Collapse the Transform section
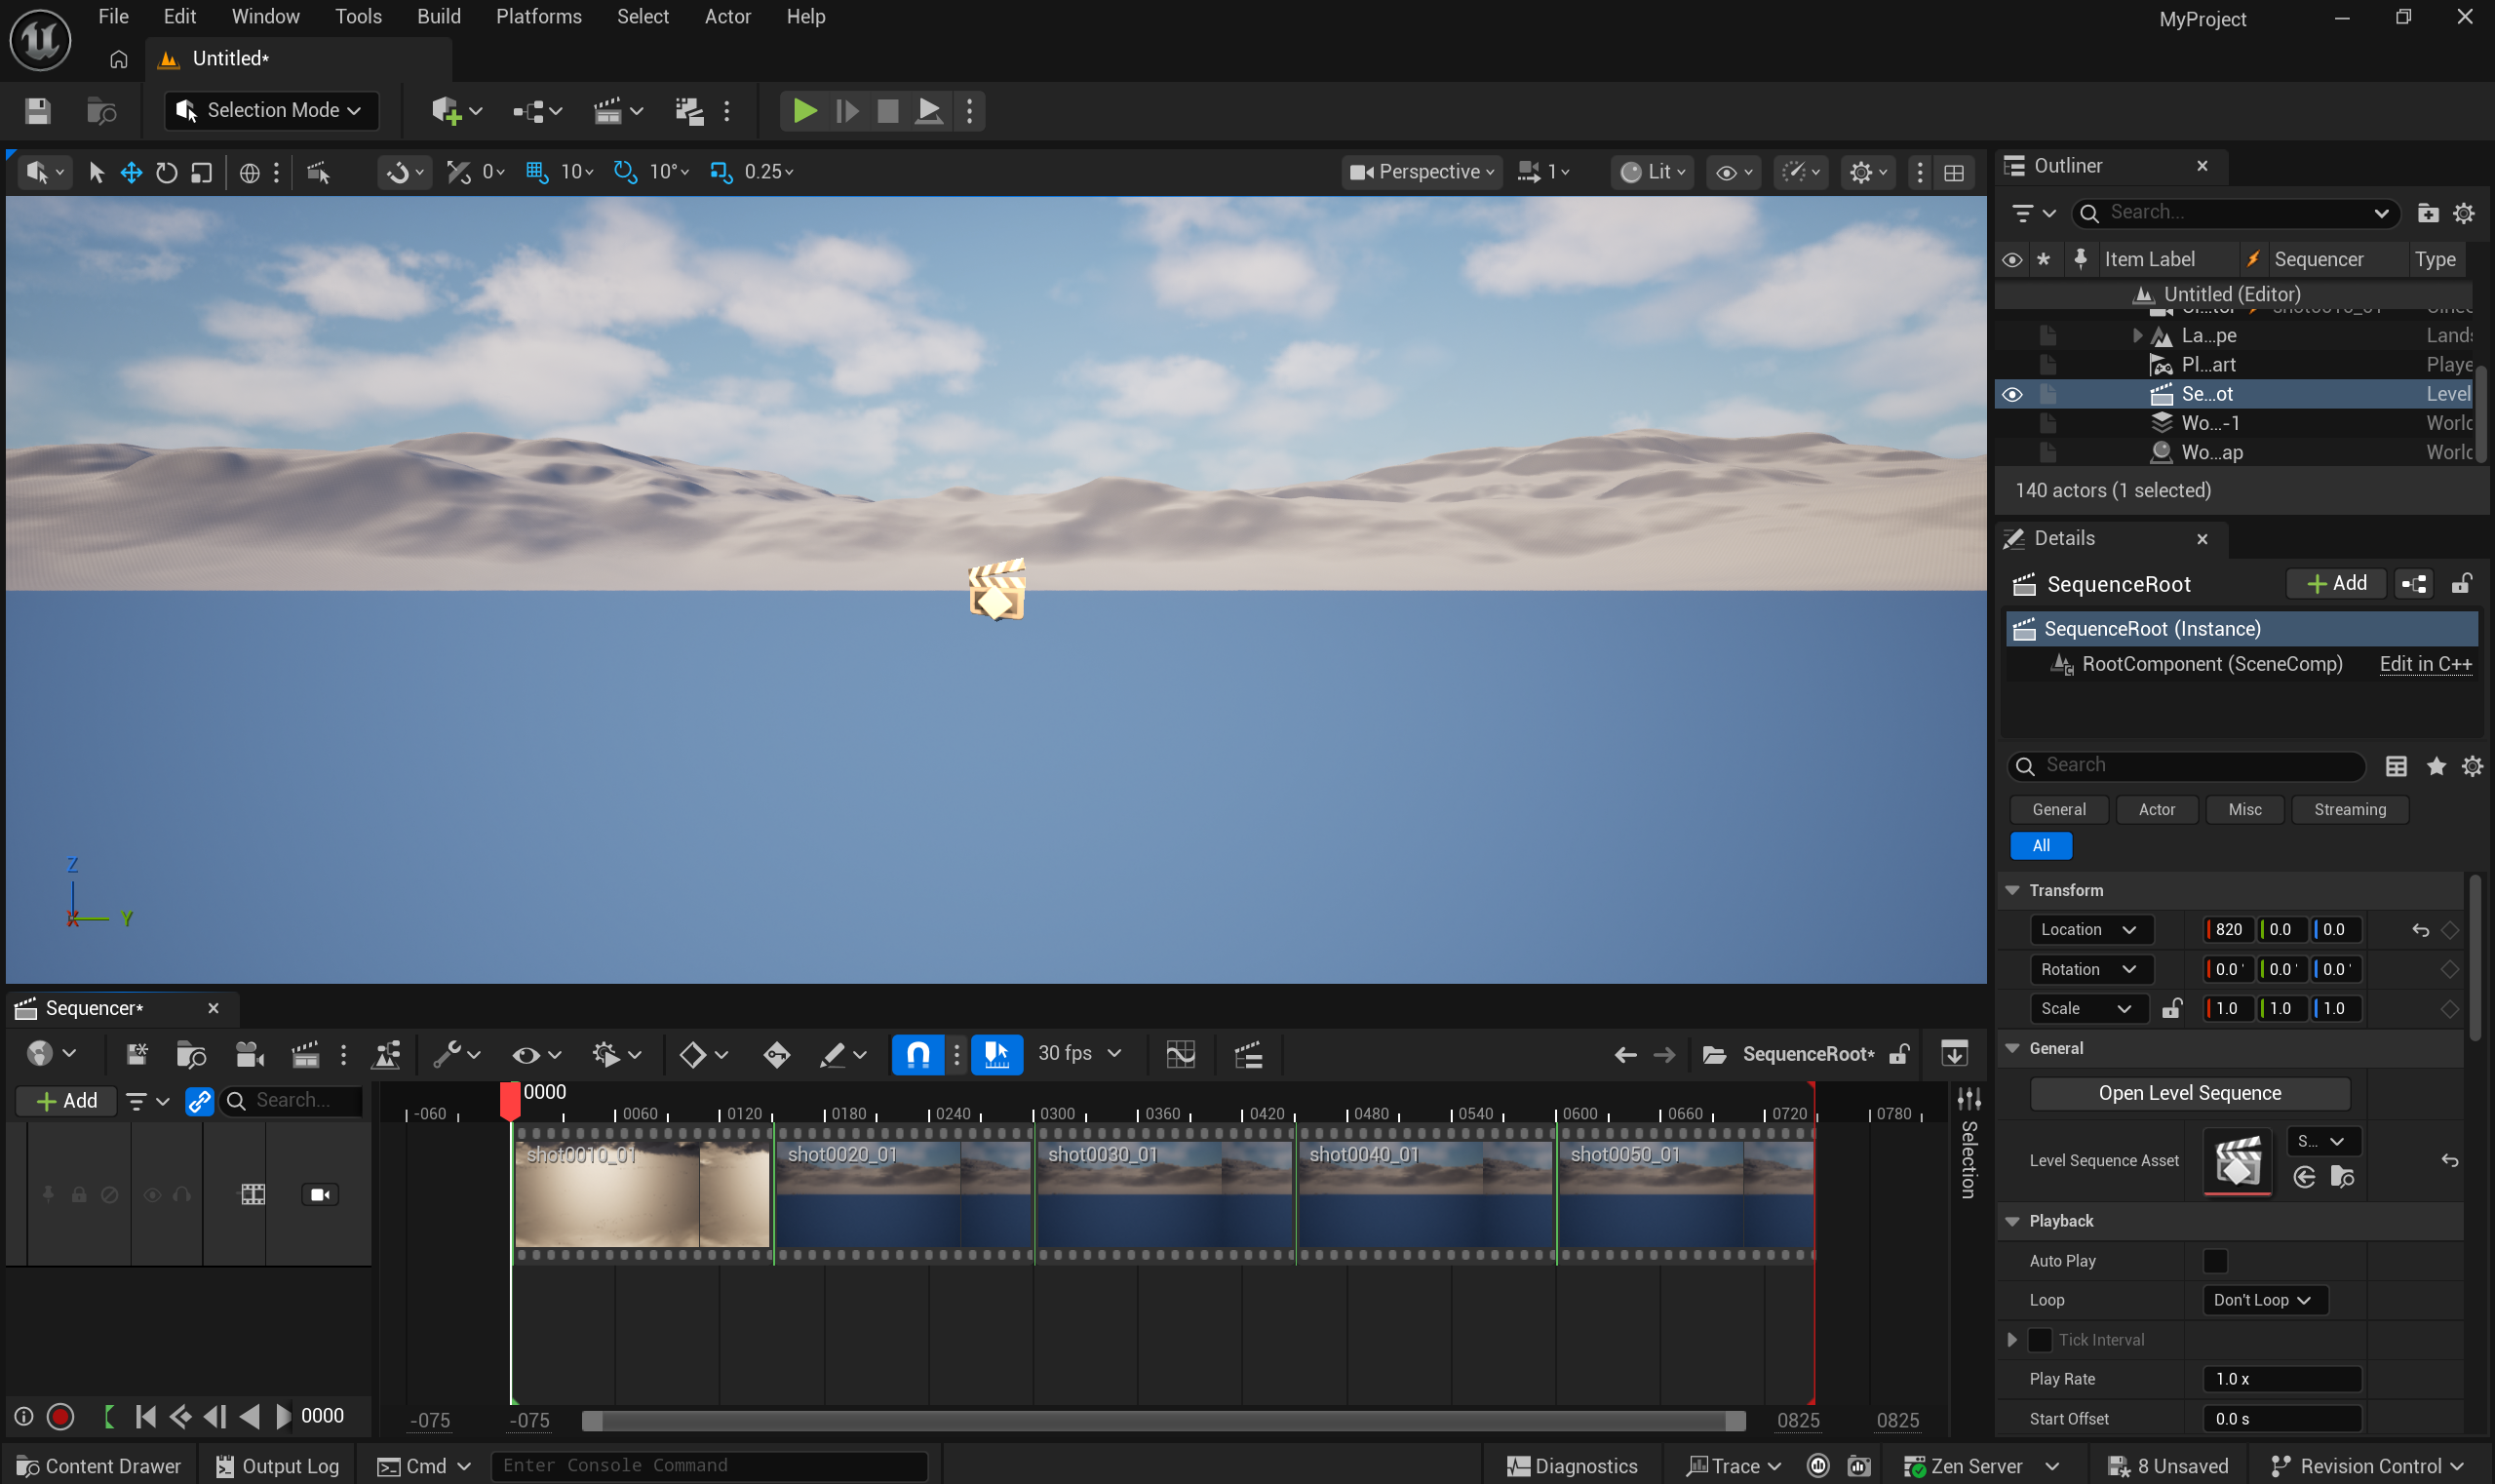 point(2012,890)
